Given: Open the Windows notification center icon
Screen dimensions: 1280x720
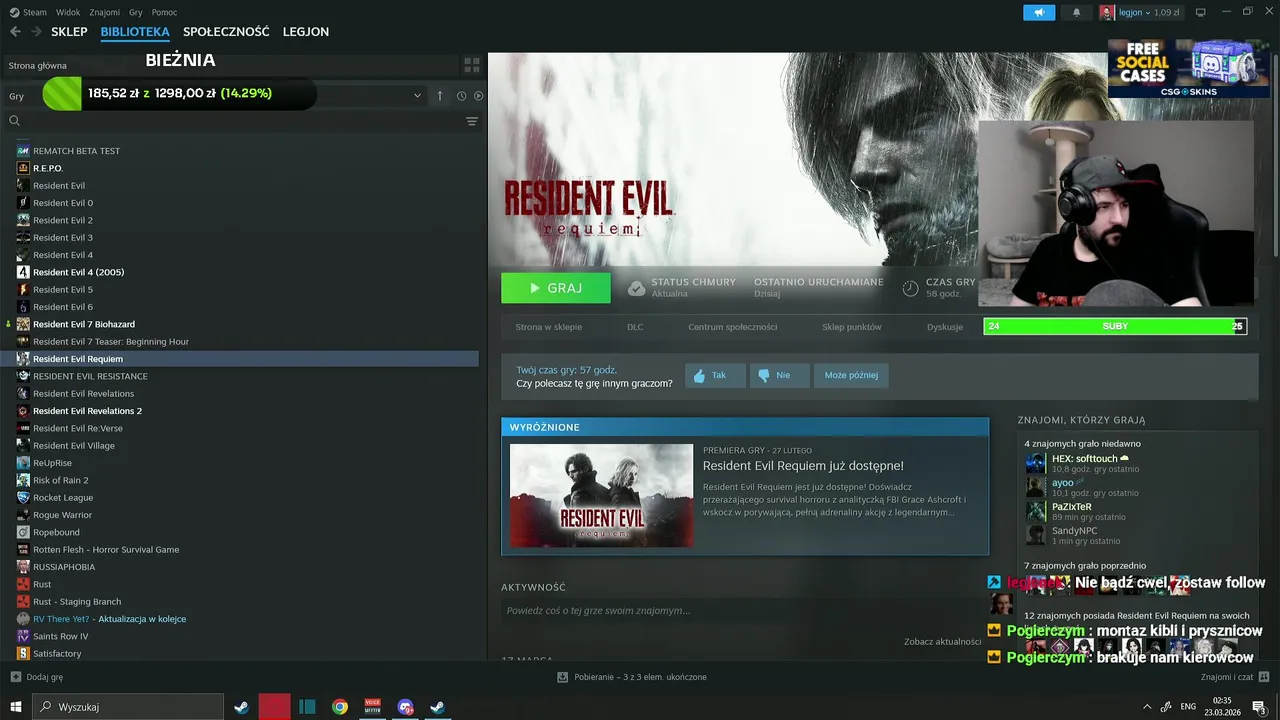Looking at the screenshot, I should point(1259,707).
